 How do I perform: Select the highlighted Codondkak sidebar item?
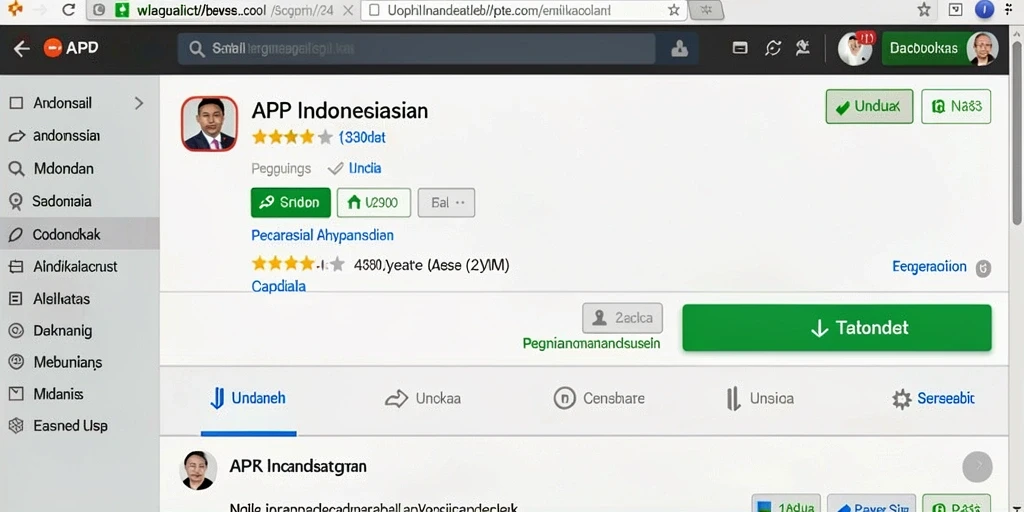tap(79, 234)
